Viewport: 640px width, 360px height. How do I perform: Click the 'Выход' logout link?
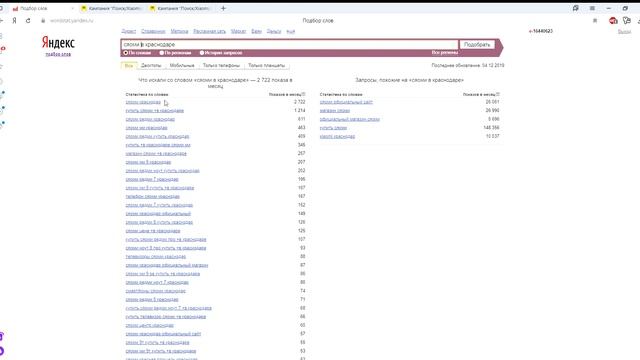624,31
